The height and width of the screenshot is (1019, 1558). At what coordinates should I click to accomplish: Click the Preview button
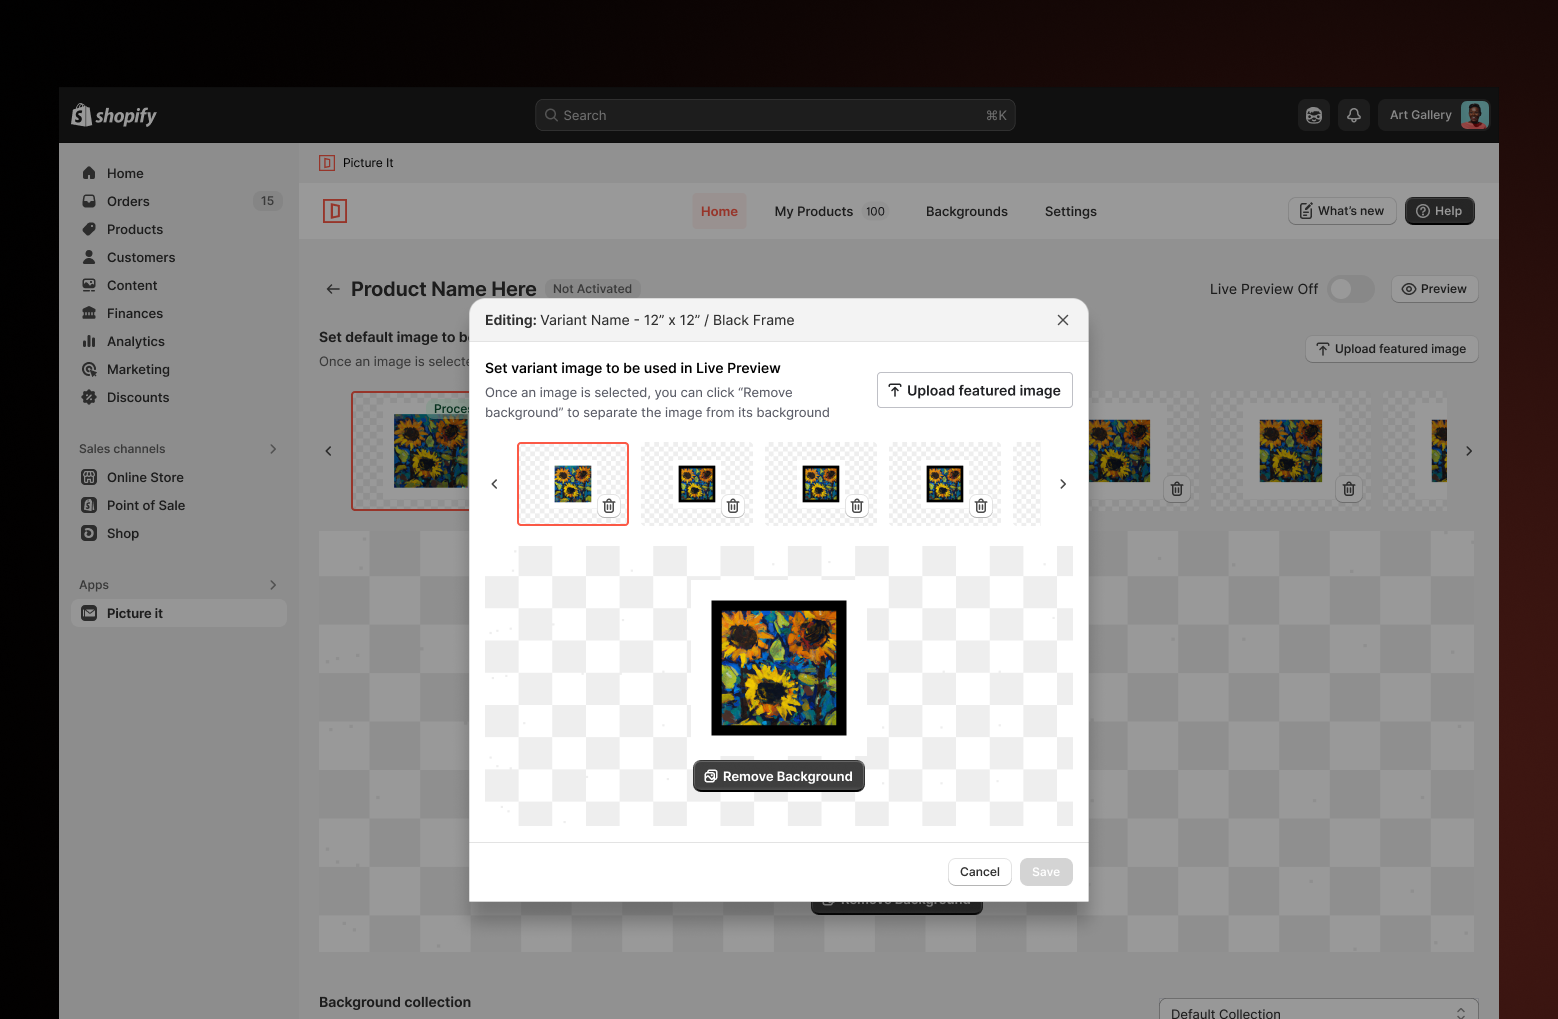[x=1435, y=289]
